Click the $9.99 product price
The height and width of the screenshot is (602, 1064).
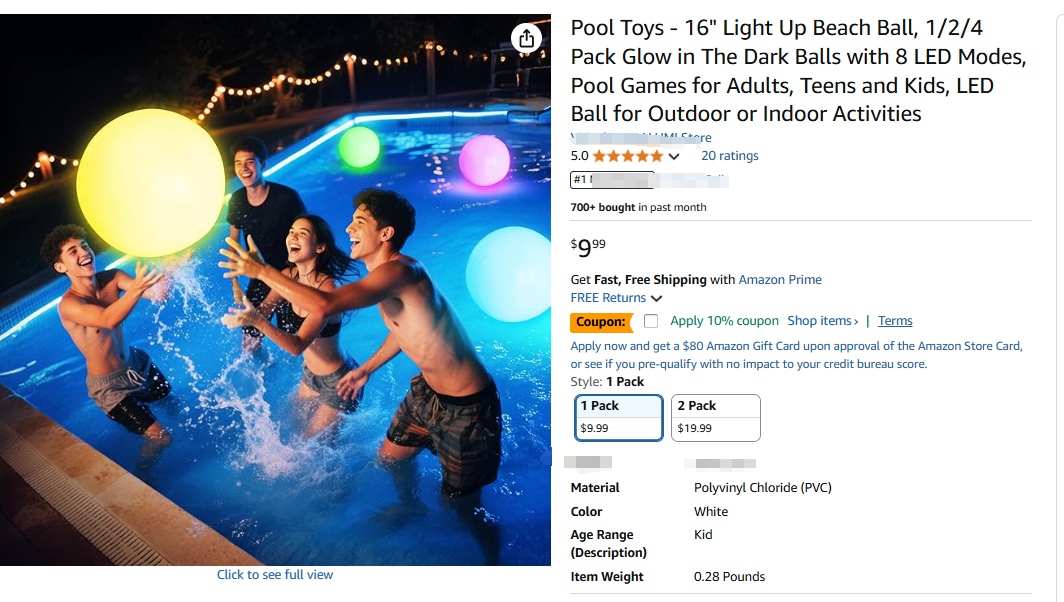click(588, 247)
